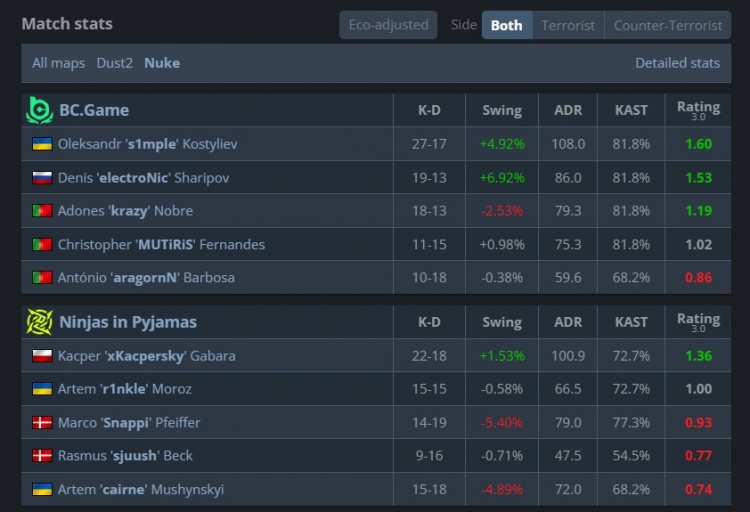The height and width of the screenshot is (512, 750).
Task: Click the Ukraine flag beside cairne
Action: (x=42, y=489)
